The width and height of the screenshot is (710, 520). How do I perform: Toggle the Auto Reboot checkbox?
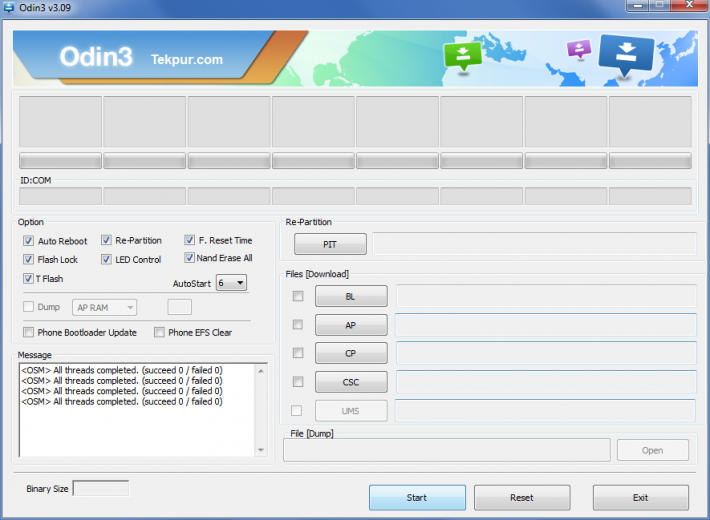pyautogui.click(x=29, y=241)
